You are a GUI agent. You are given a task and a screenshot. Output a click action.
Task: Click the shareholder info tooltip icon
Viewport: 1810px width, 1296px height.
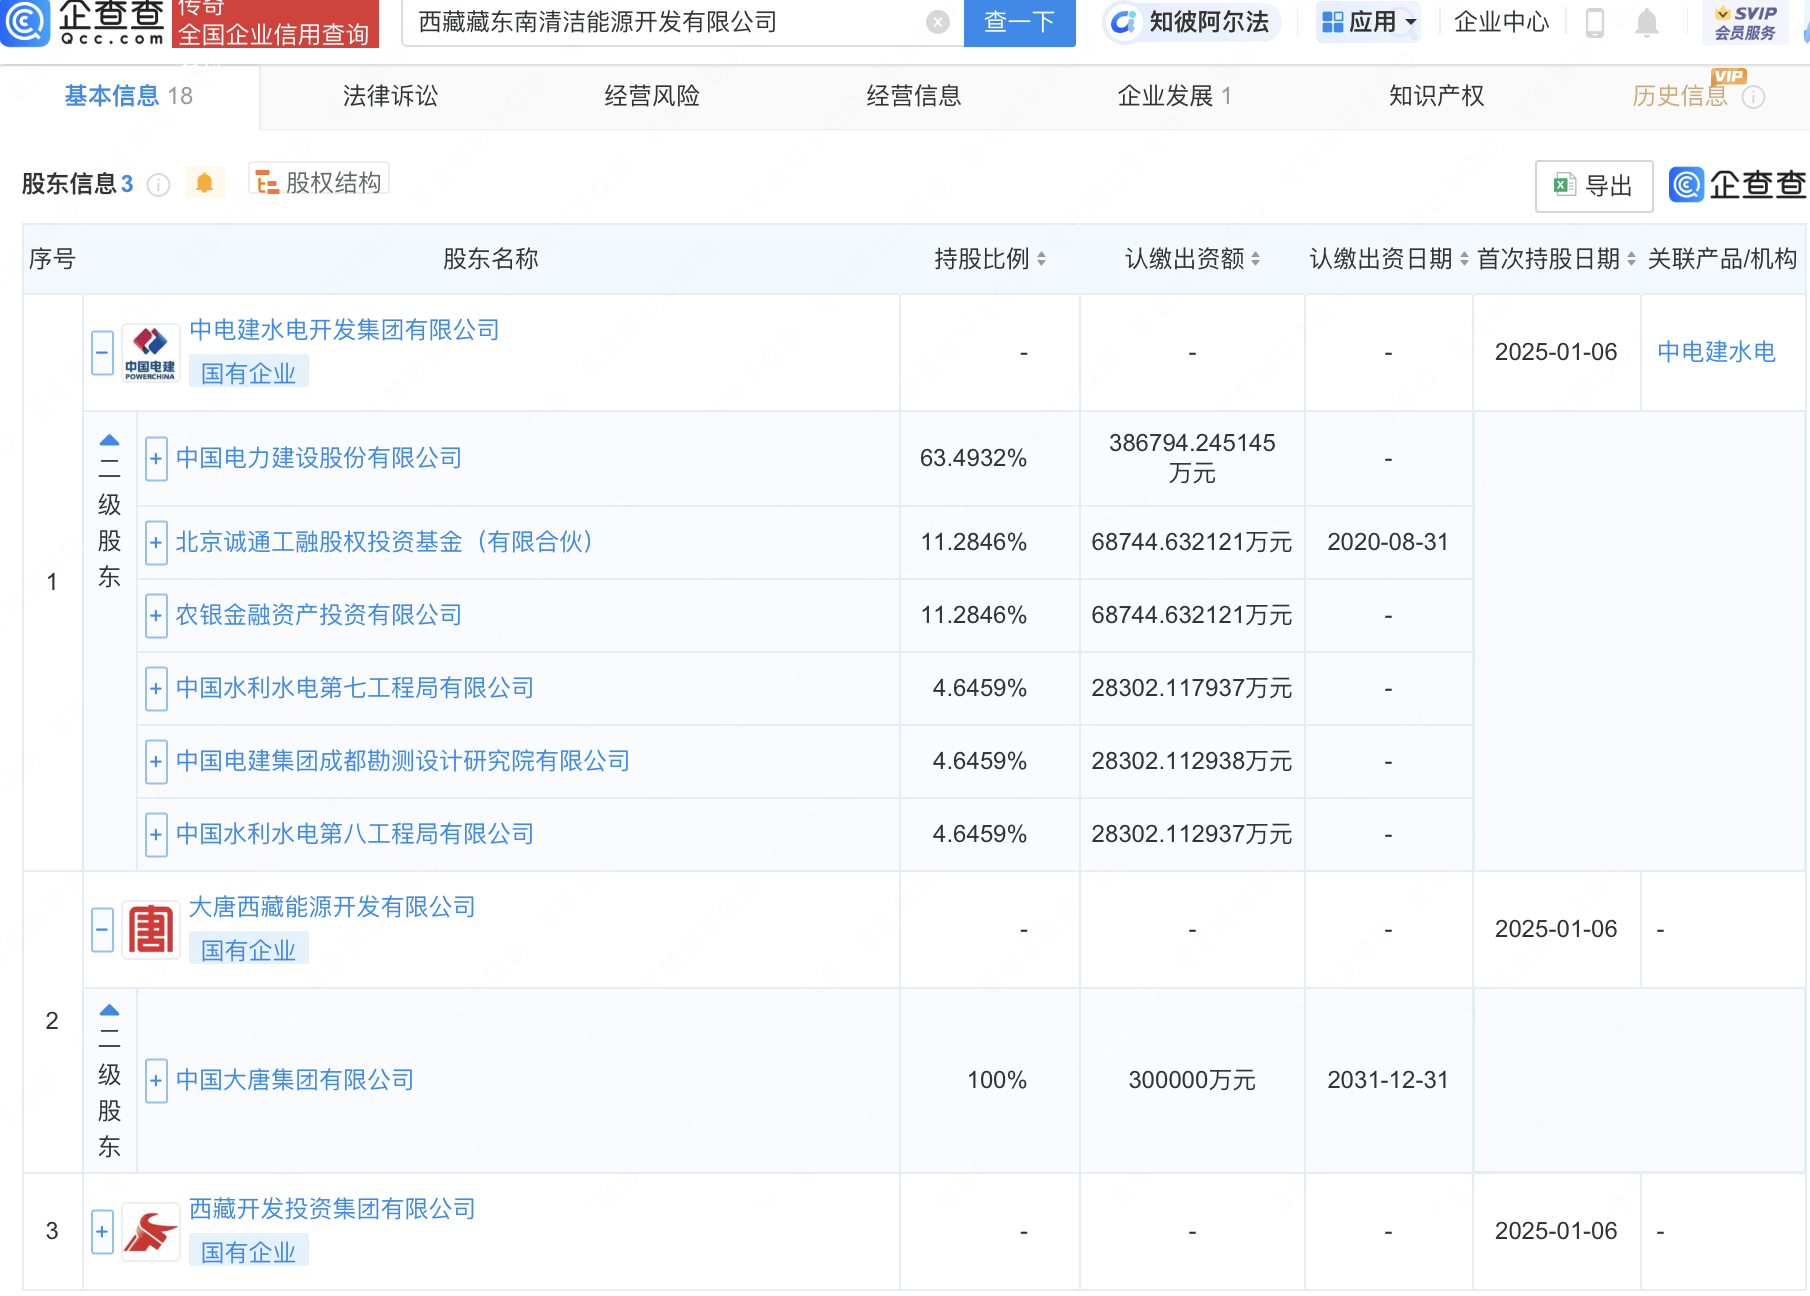[x=159, y=184]
